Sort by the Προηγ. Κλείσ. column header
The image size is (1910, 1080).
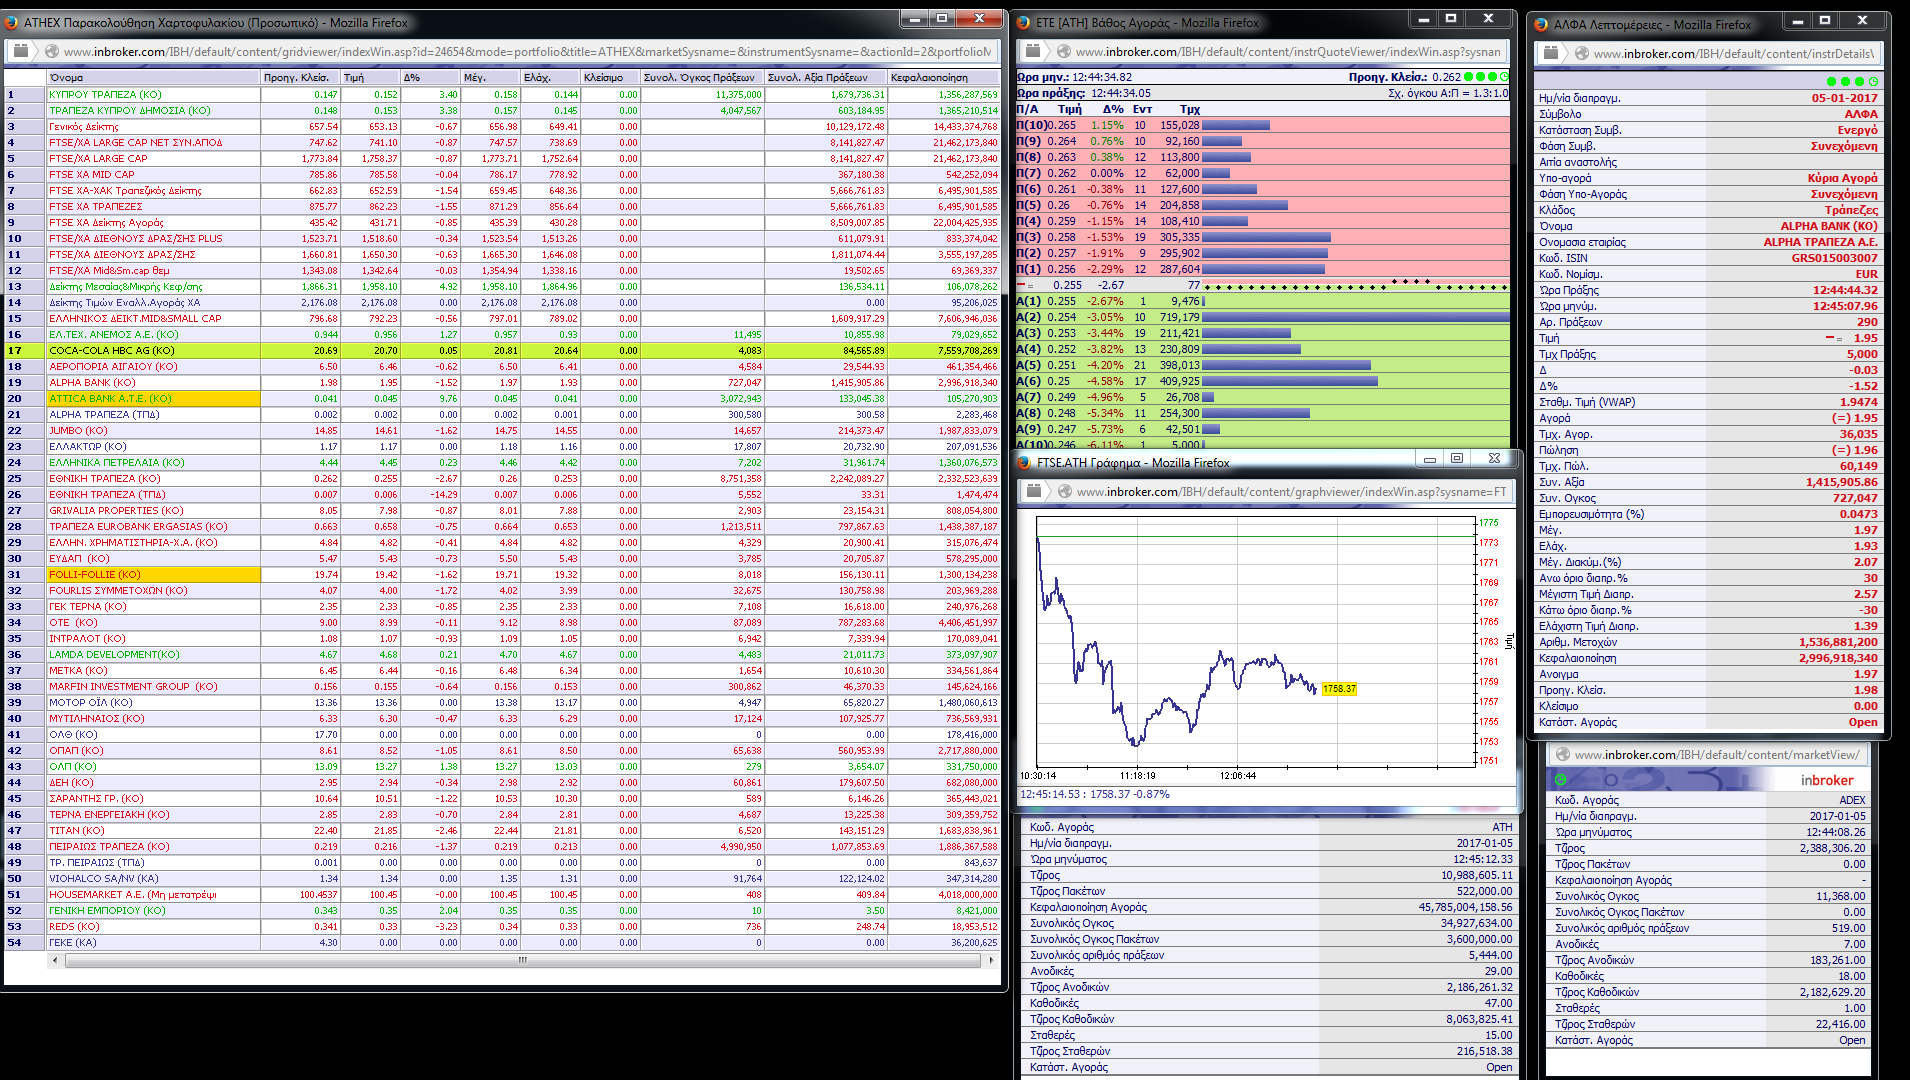pos(301,77)
